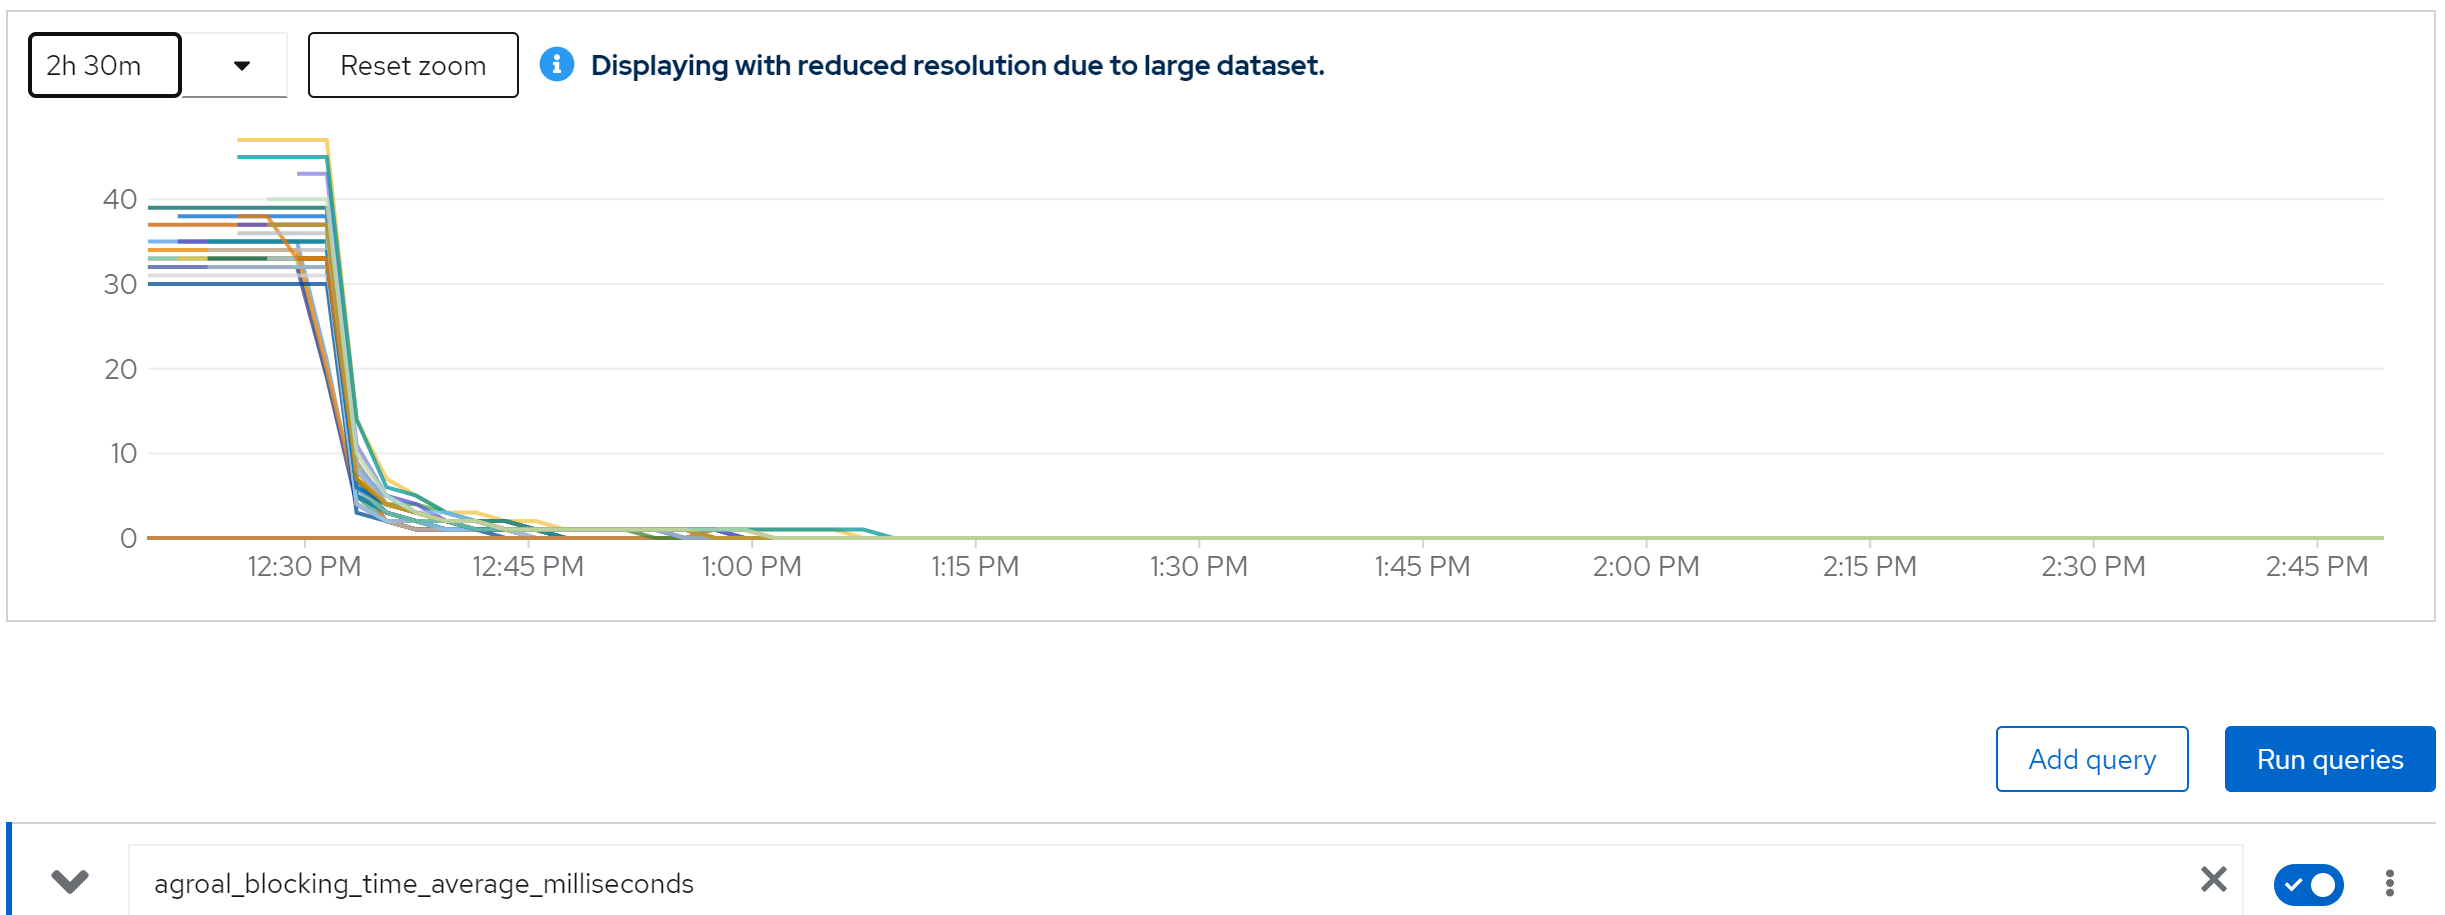
Task: Open the query kebab menu
Action: pos(2389,883)
